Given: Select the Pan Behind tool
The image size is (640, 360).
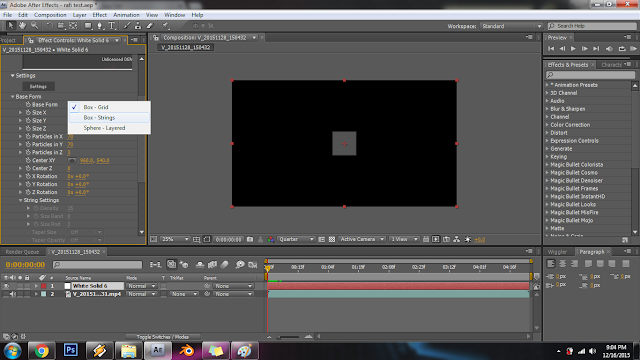Looking at the screenshot, I should click(x=73, y=26).
